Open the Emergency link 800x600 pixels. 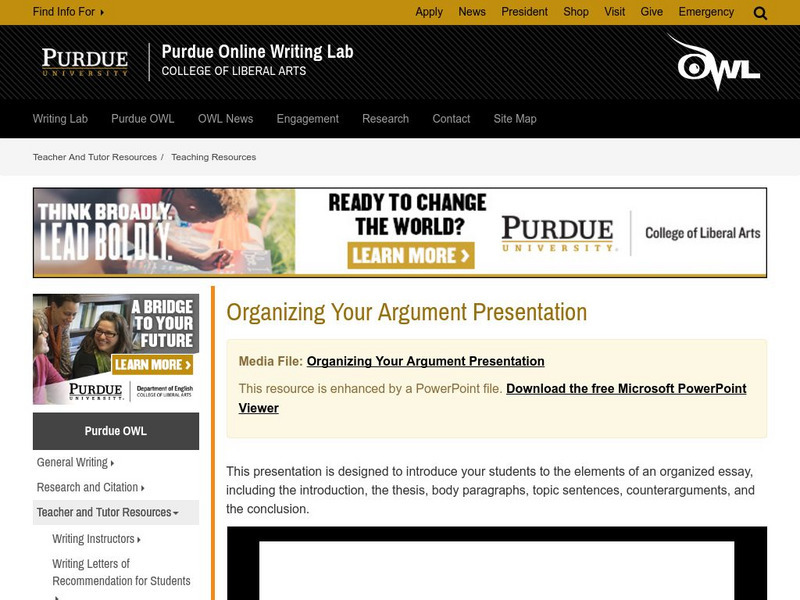tap(706, 12)
